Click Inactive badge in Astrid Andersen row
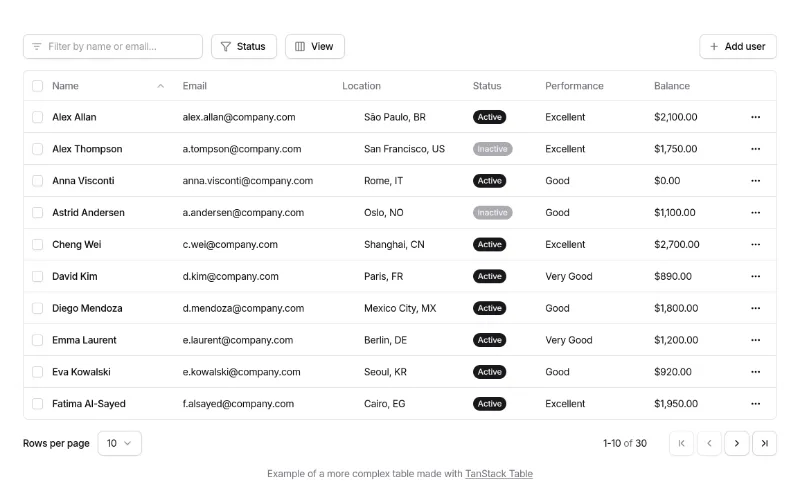 492,213
